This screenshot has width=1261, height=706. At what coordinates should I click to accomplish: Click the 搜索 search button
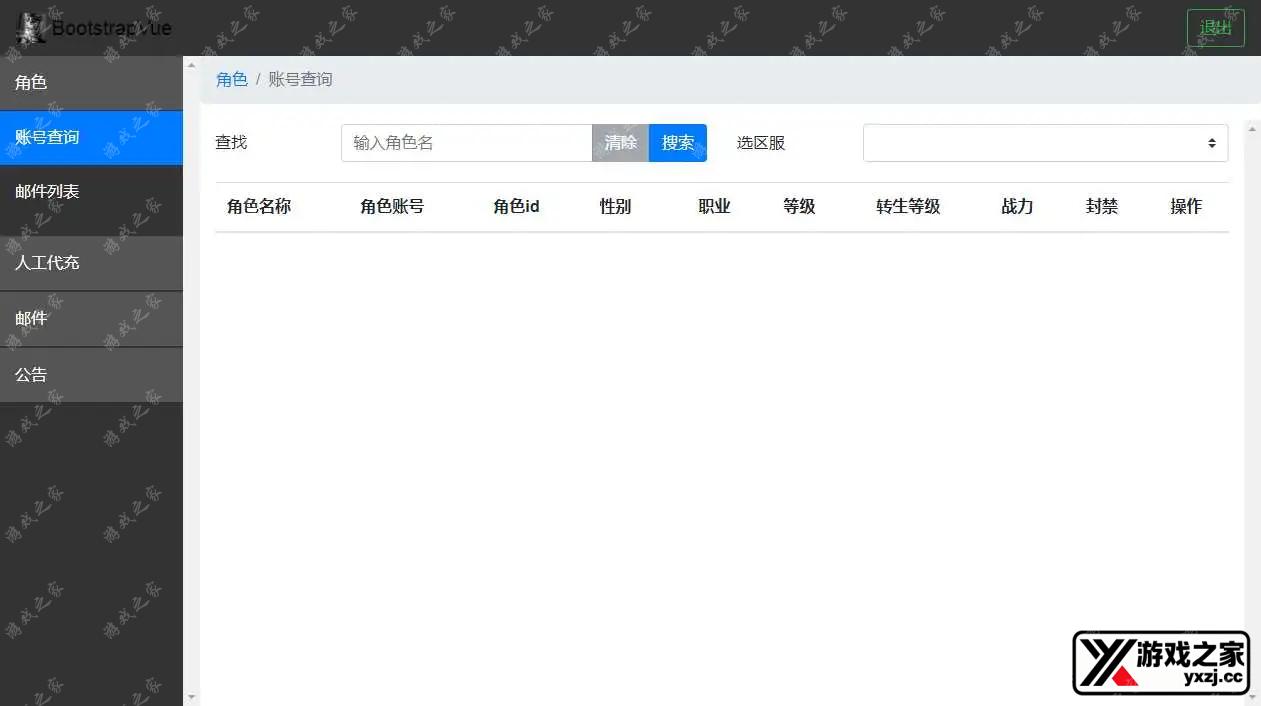(678, 143)
